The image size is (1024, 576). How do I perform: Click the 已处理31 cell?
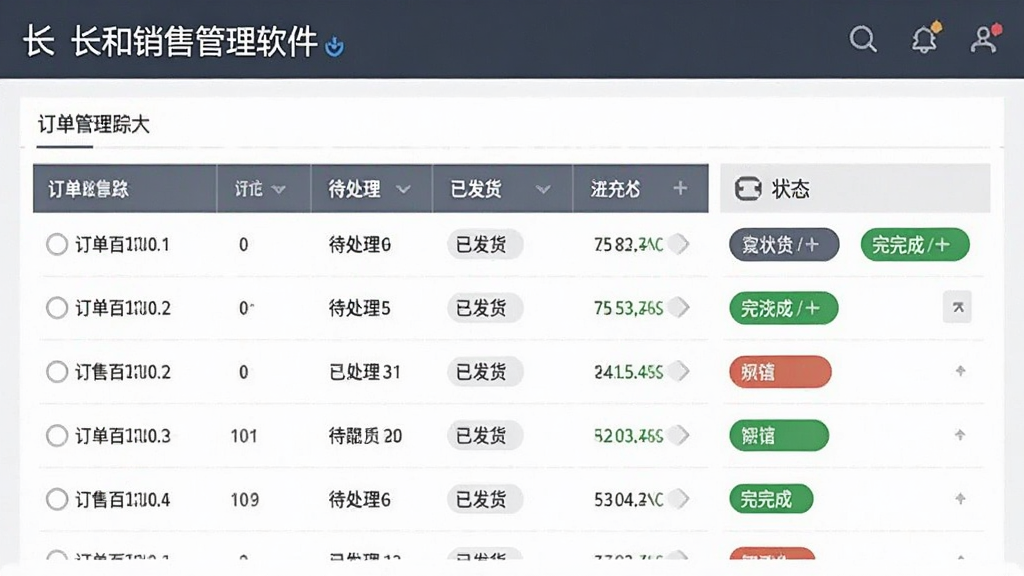(x=364, y=372)
